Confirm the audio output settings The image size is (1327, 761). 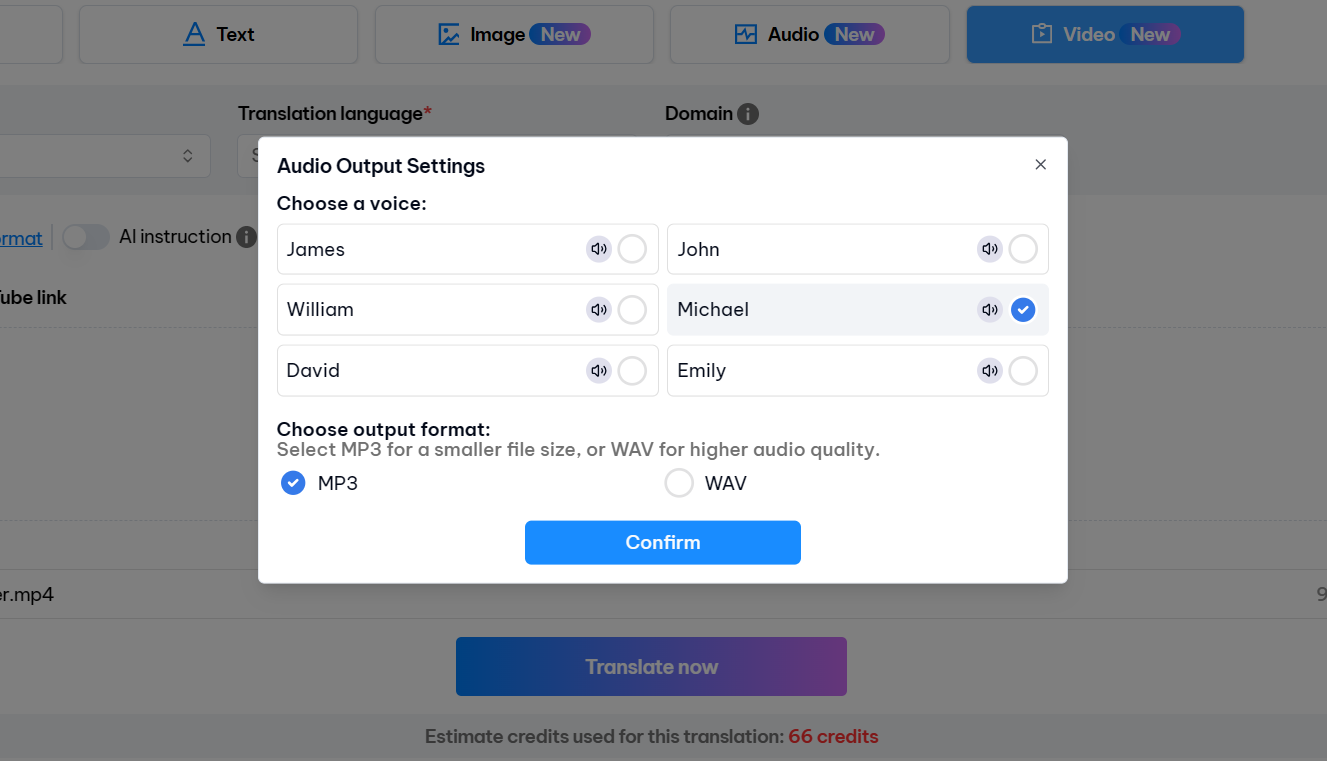[662, 542]
